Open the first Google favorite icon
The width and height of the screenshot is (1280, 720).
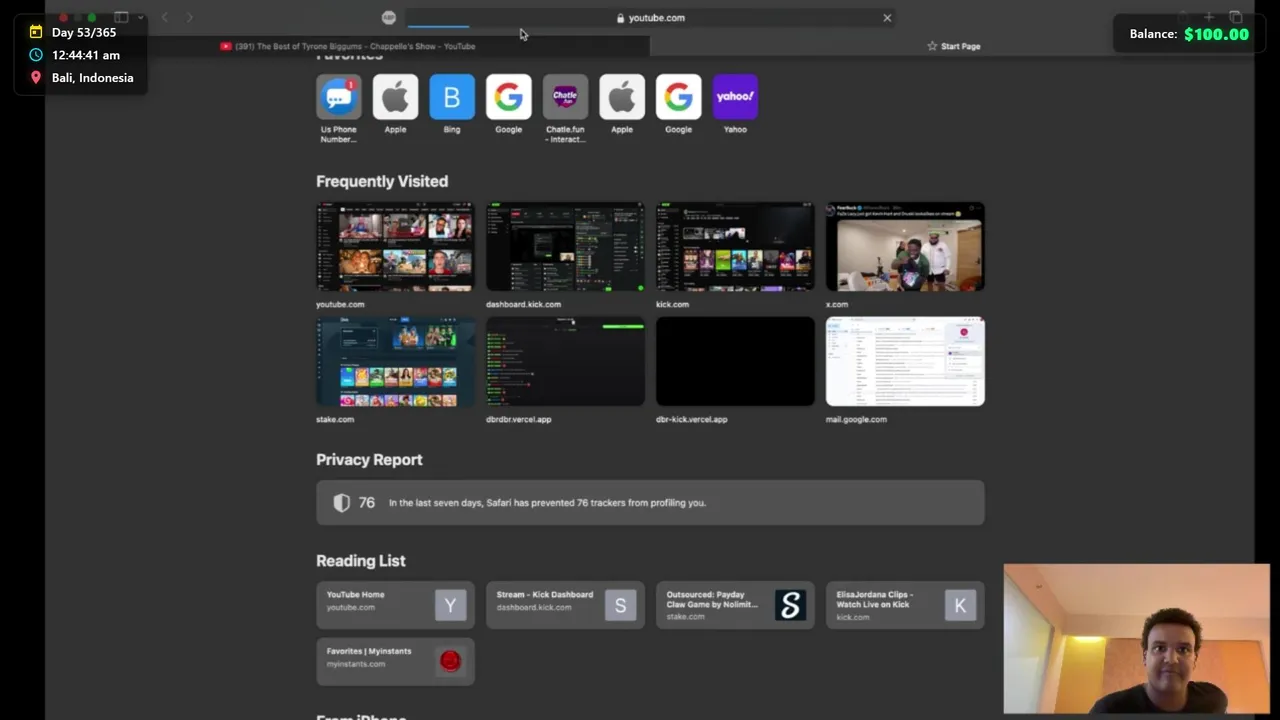[508, 97]
